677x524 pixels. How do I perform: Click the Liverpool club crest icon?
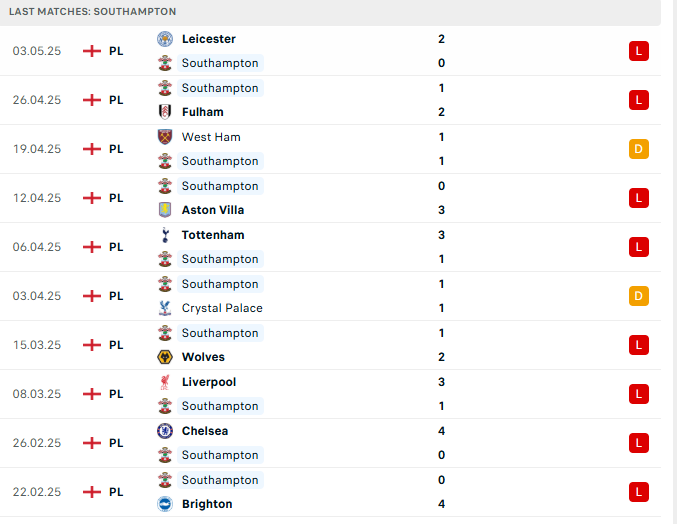(165, 382)
